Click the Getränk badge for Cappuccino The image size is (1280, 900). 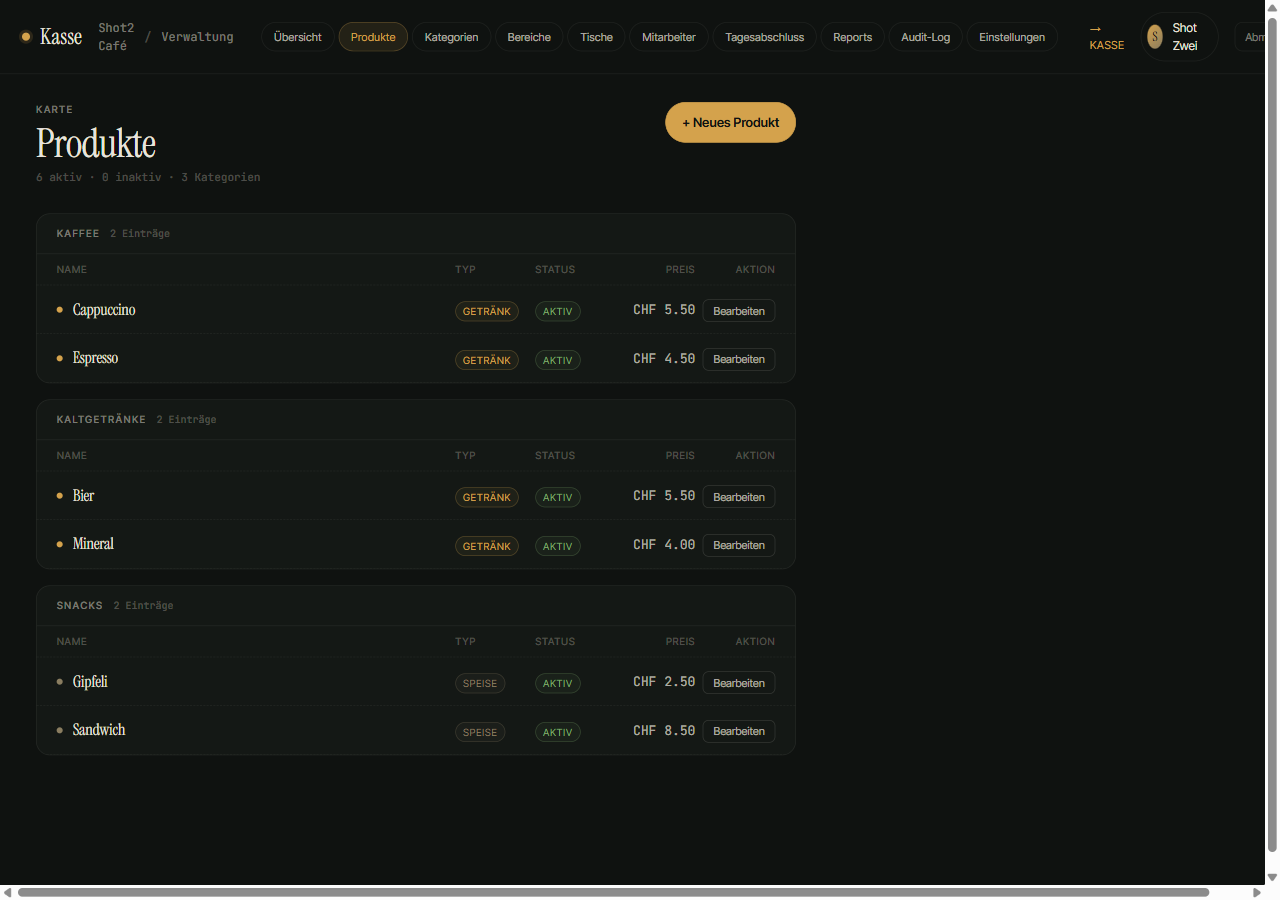pos(487,311)
